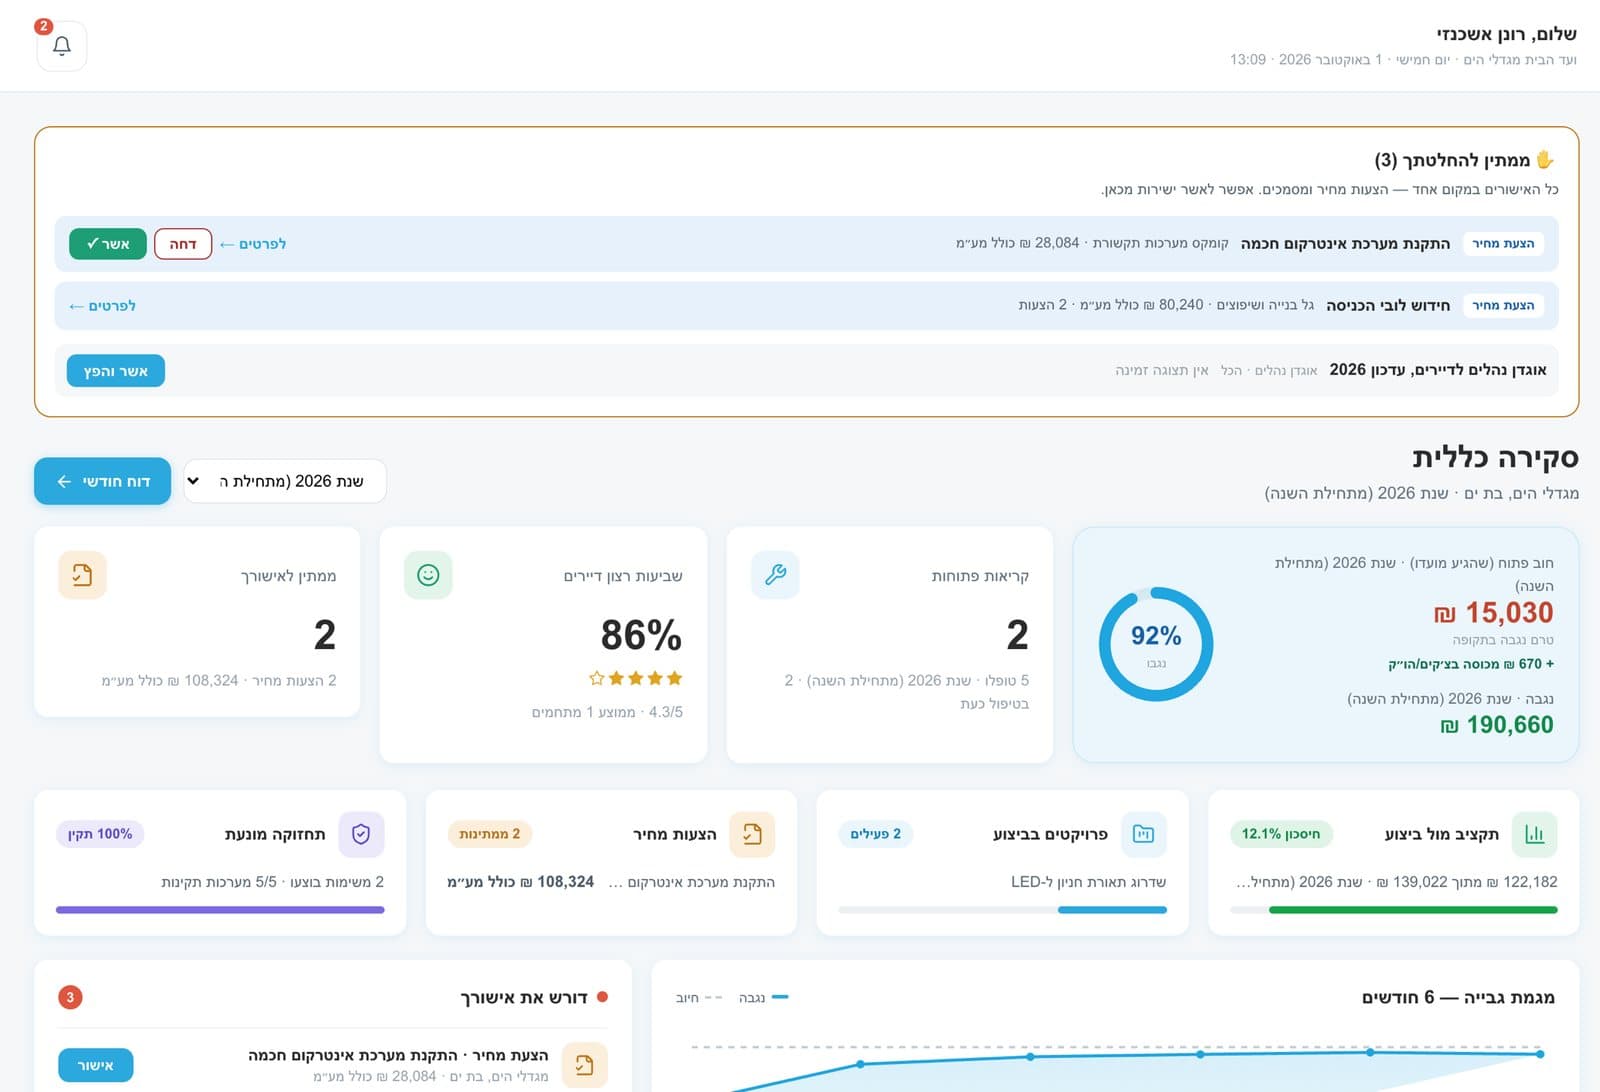This screenshot has width=1600, height=1092.
Task: Click the 2 ממתינות badge
Action: point(490,834)
